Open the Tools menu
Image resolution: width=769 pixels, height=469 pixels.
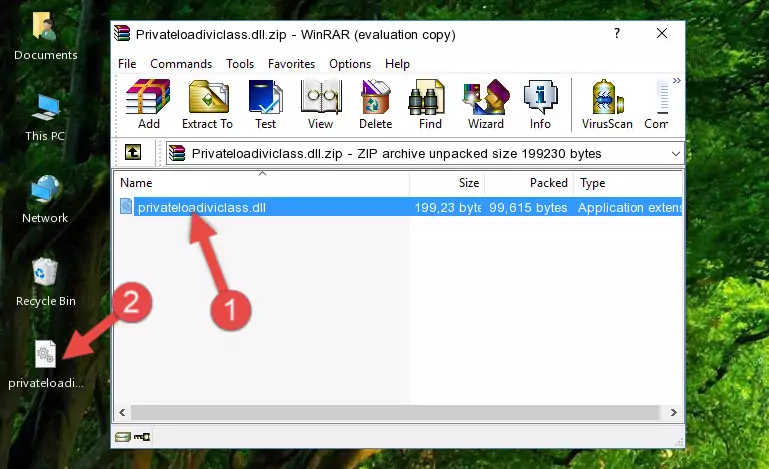point(240,64)
